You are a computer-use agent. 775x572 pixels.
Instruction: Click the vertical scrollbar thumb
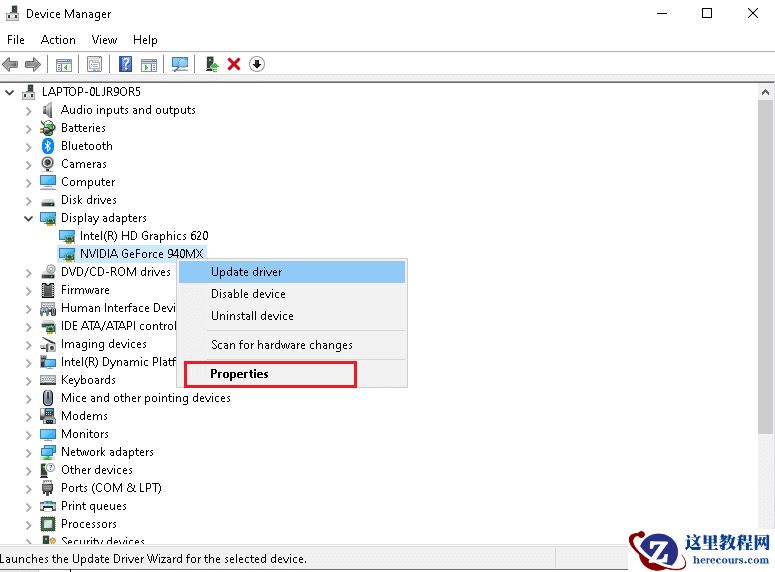tap(765, 267)
